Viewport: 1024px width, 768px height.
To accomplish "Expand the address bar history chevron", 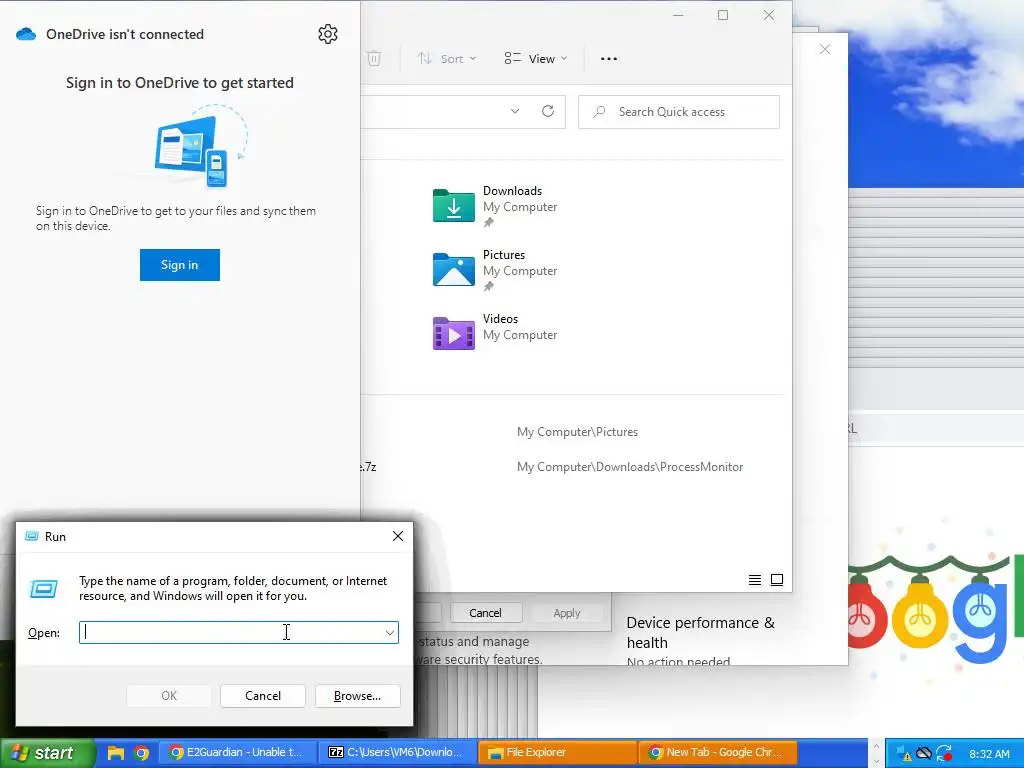I will 515,112.
